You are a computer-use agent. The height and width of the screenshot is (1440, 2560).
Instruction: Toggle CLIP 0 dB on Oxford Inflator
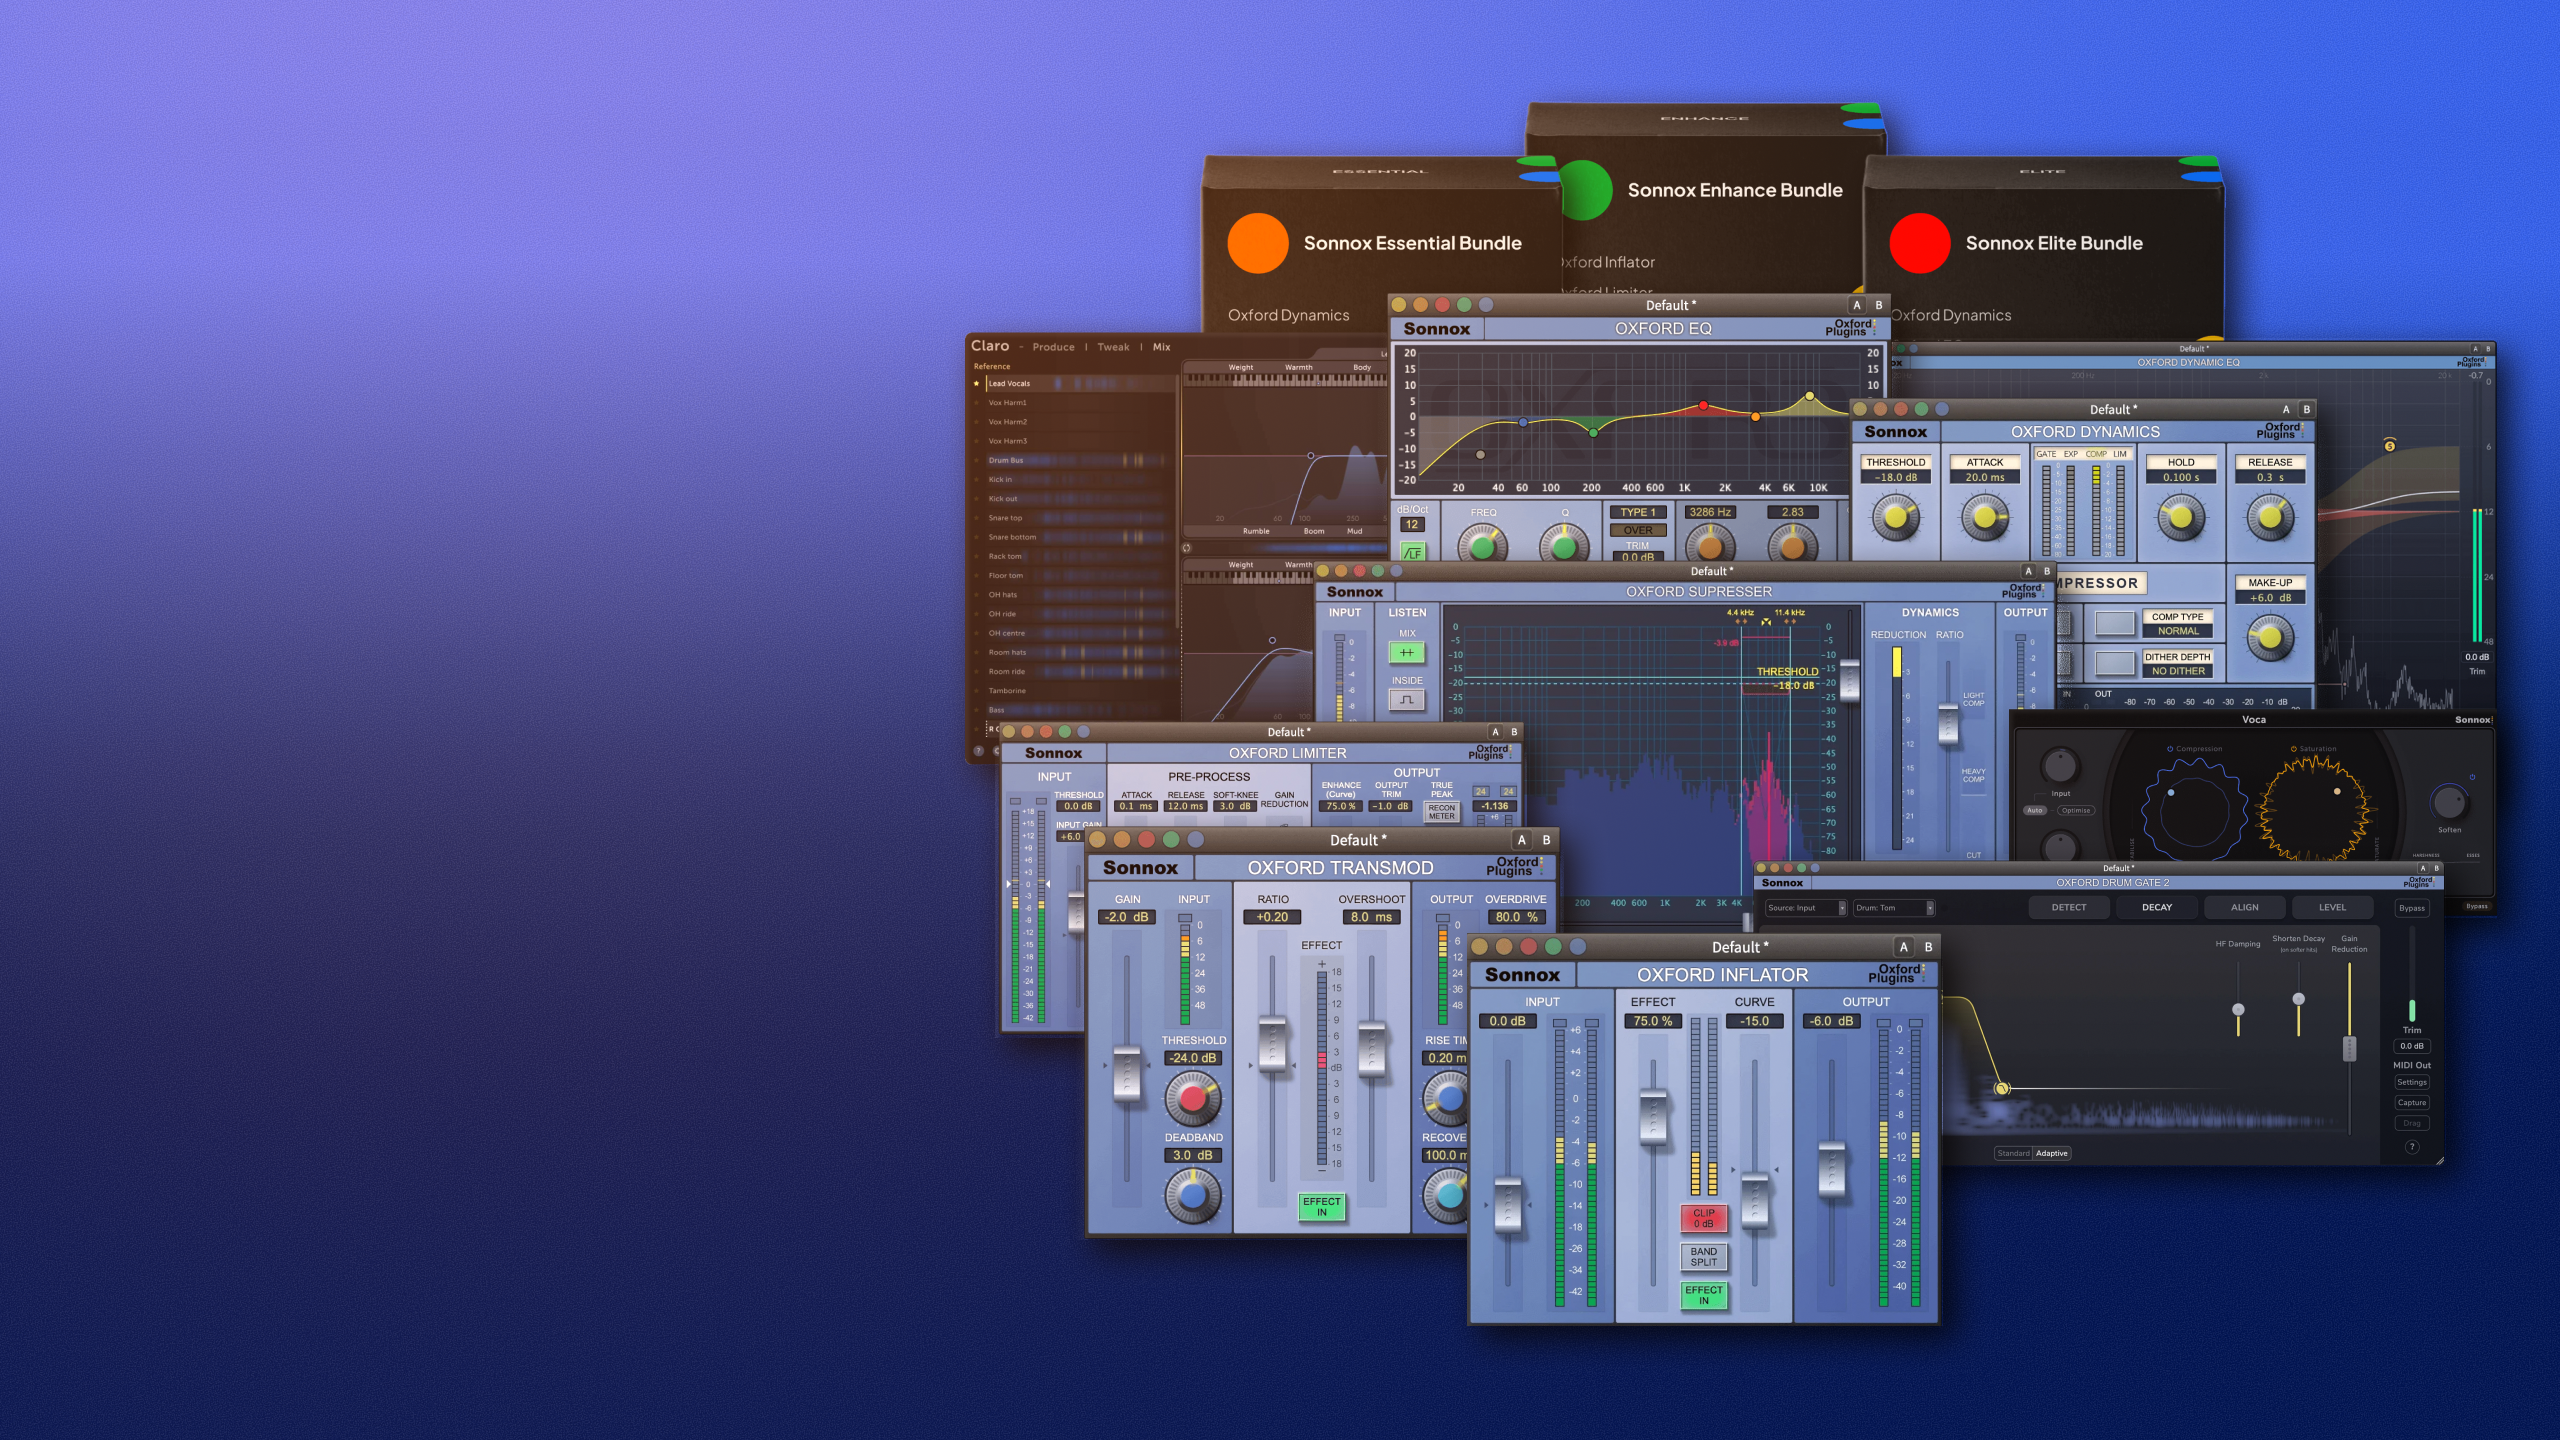pyautogui.click(x=1704, y=1218)
